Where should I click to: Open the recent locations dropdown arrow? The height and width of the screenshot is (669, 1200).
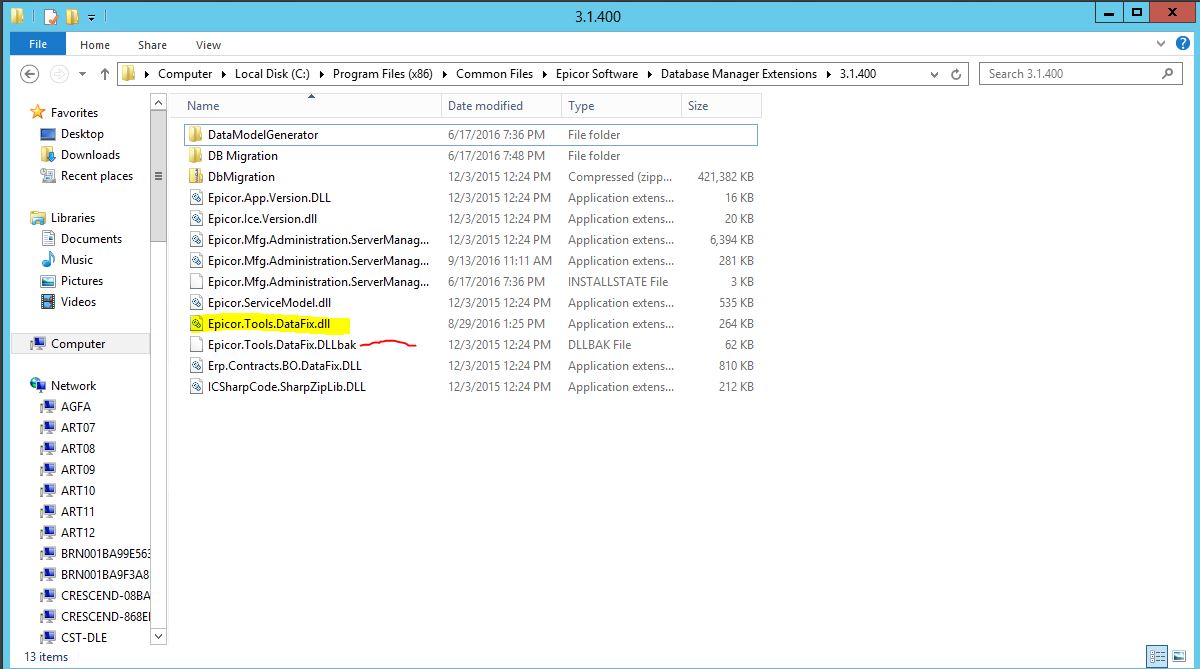[x=82, y=74]
